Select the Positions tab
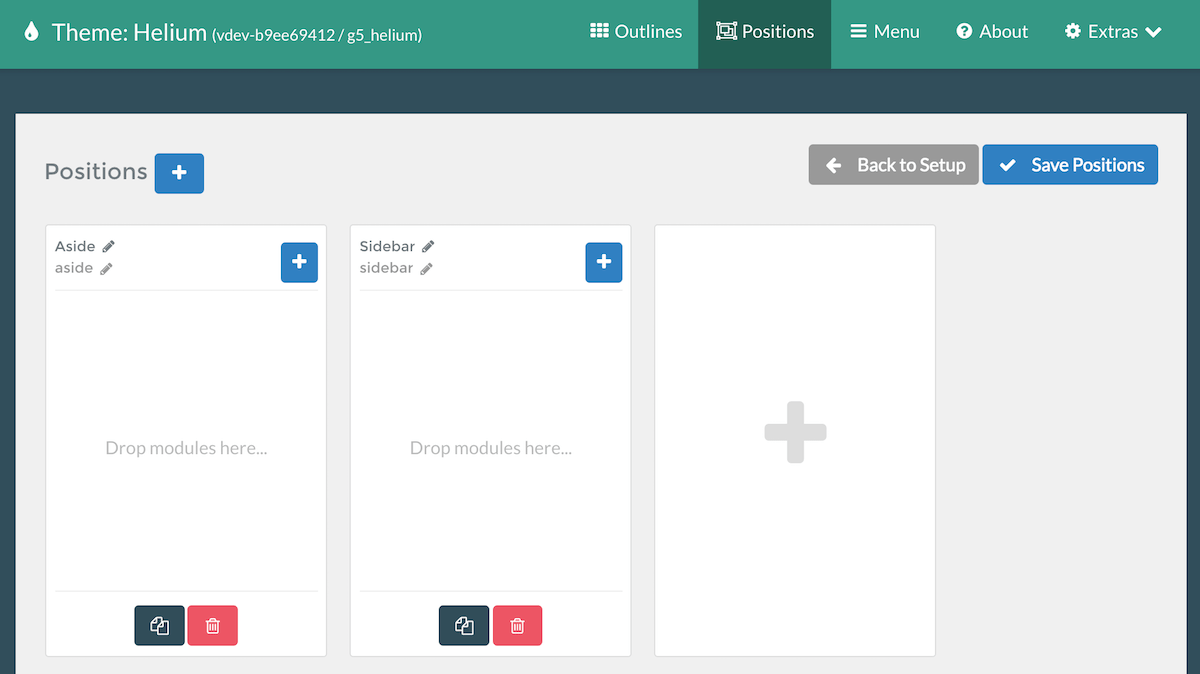The image size is (1200, 674). (765, 32)
